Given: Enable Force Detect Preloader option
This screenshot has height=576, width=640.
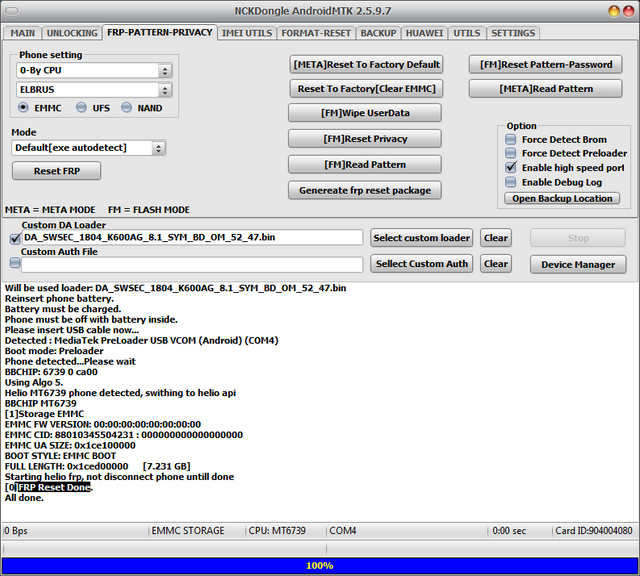Looking at the screenshot, I should click(x=511, y=153).
